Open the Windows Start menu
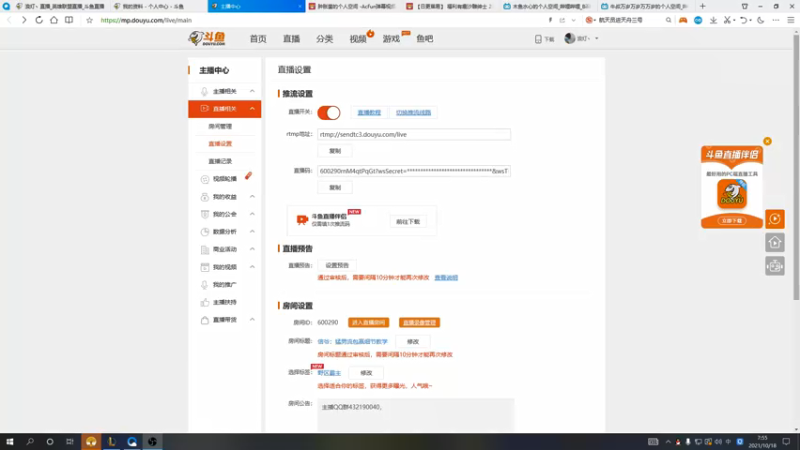800x450 pixels. click(x=10, y=441)
